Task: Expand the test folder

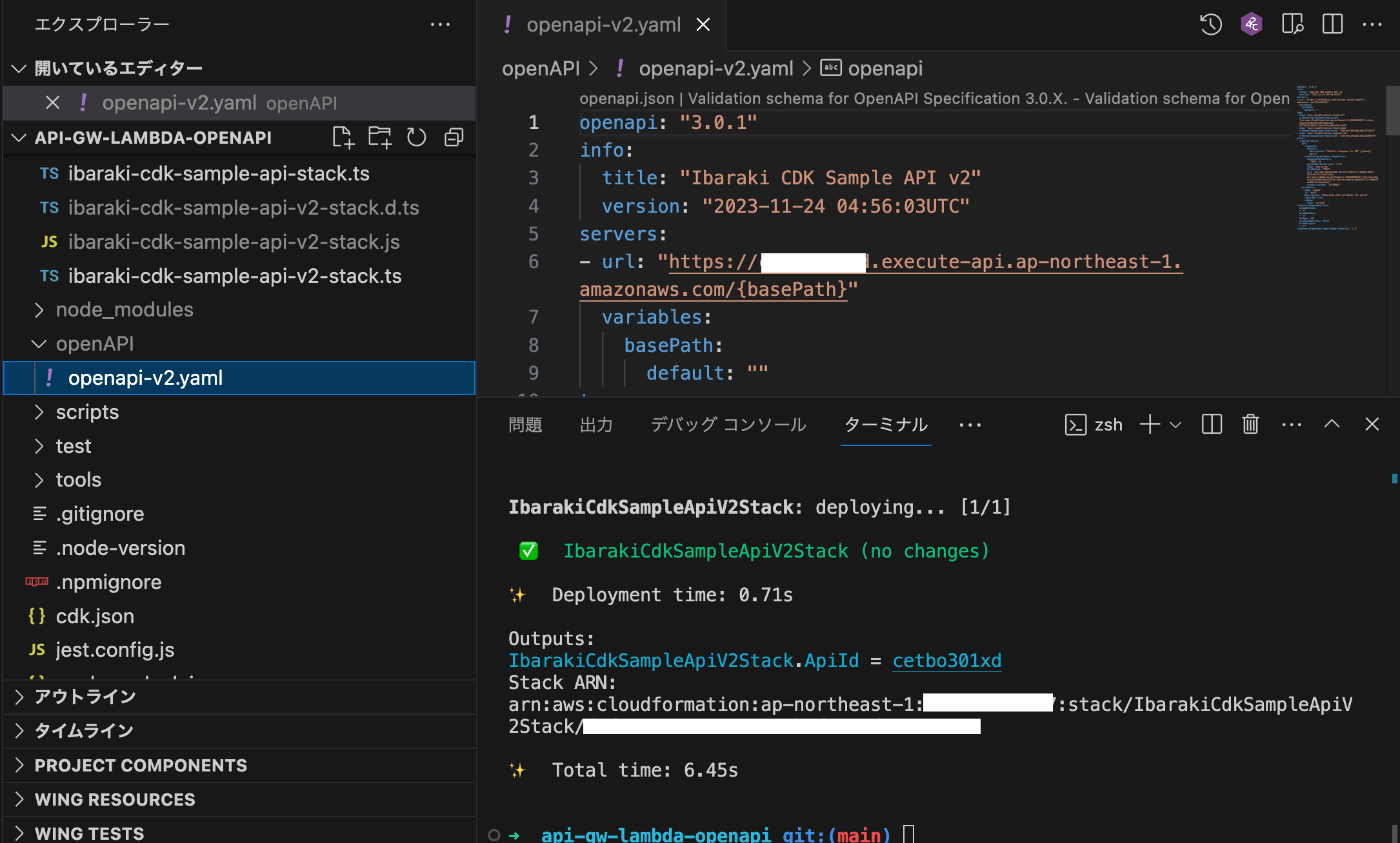Action: pyautogui.click(x=39, y=446)
